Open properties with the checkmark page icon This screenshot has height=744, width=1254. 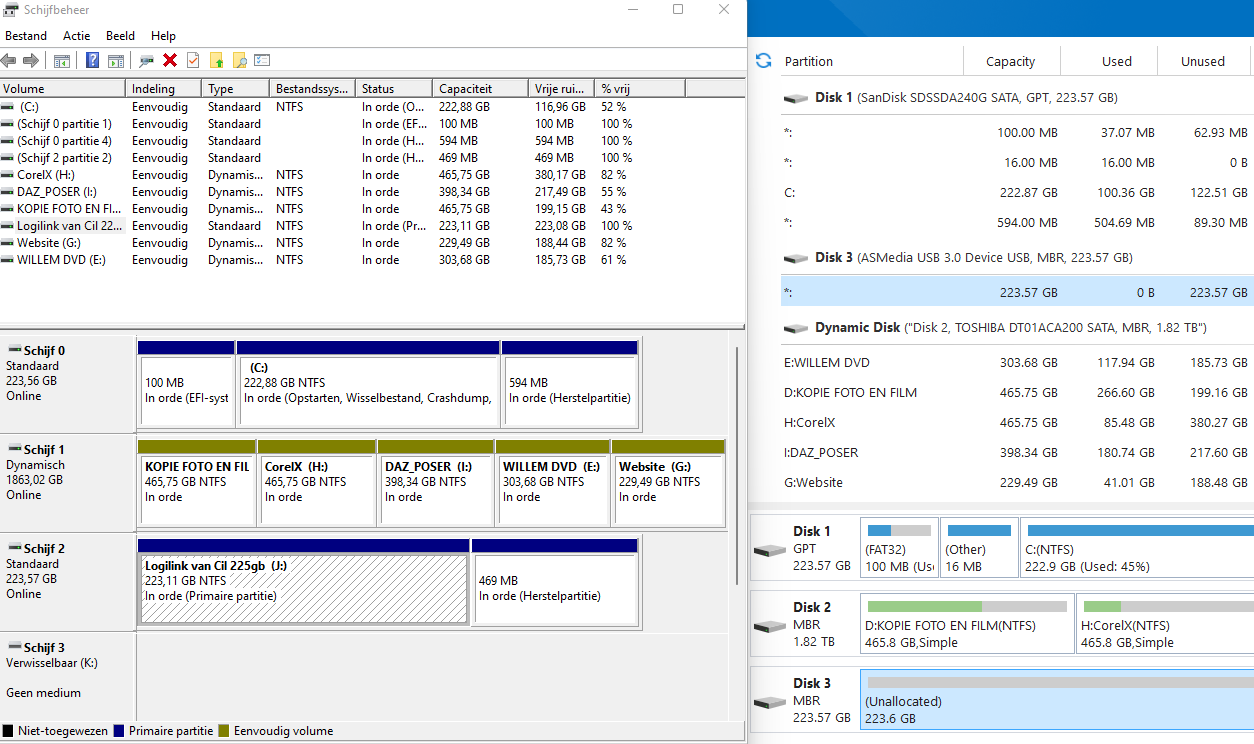193,61
